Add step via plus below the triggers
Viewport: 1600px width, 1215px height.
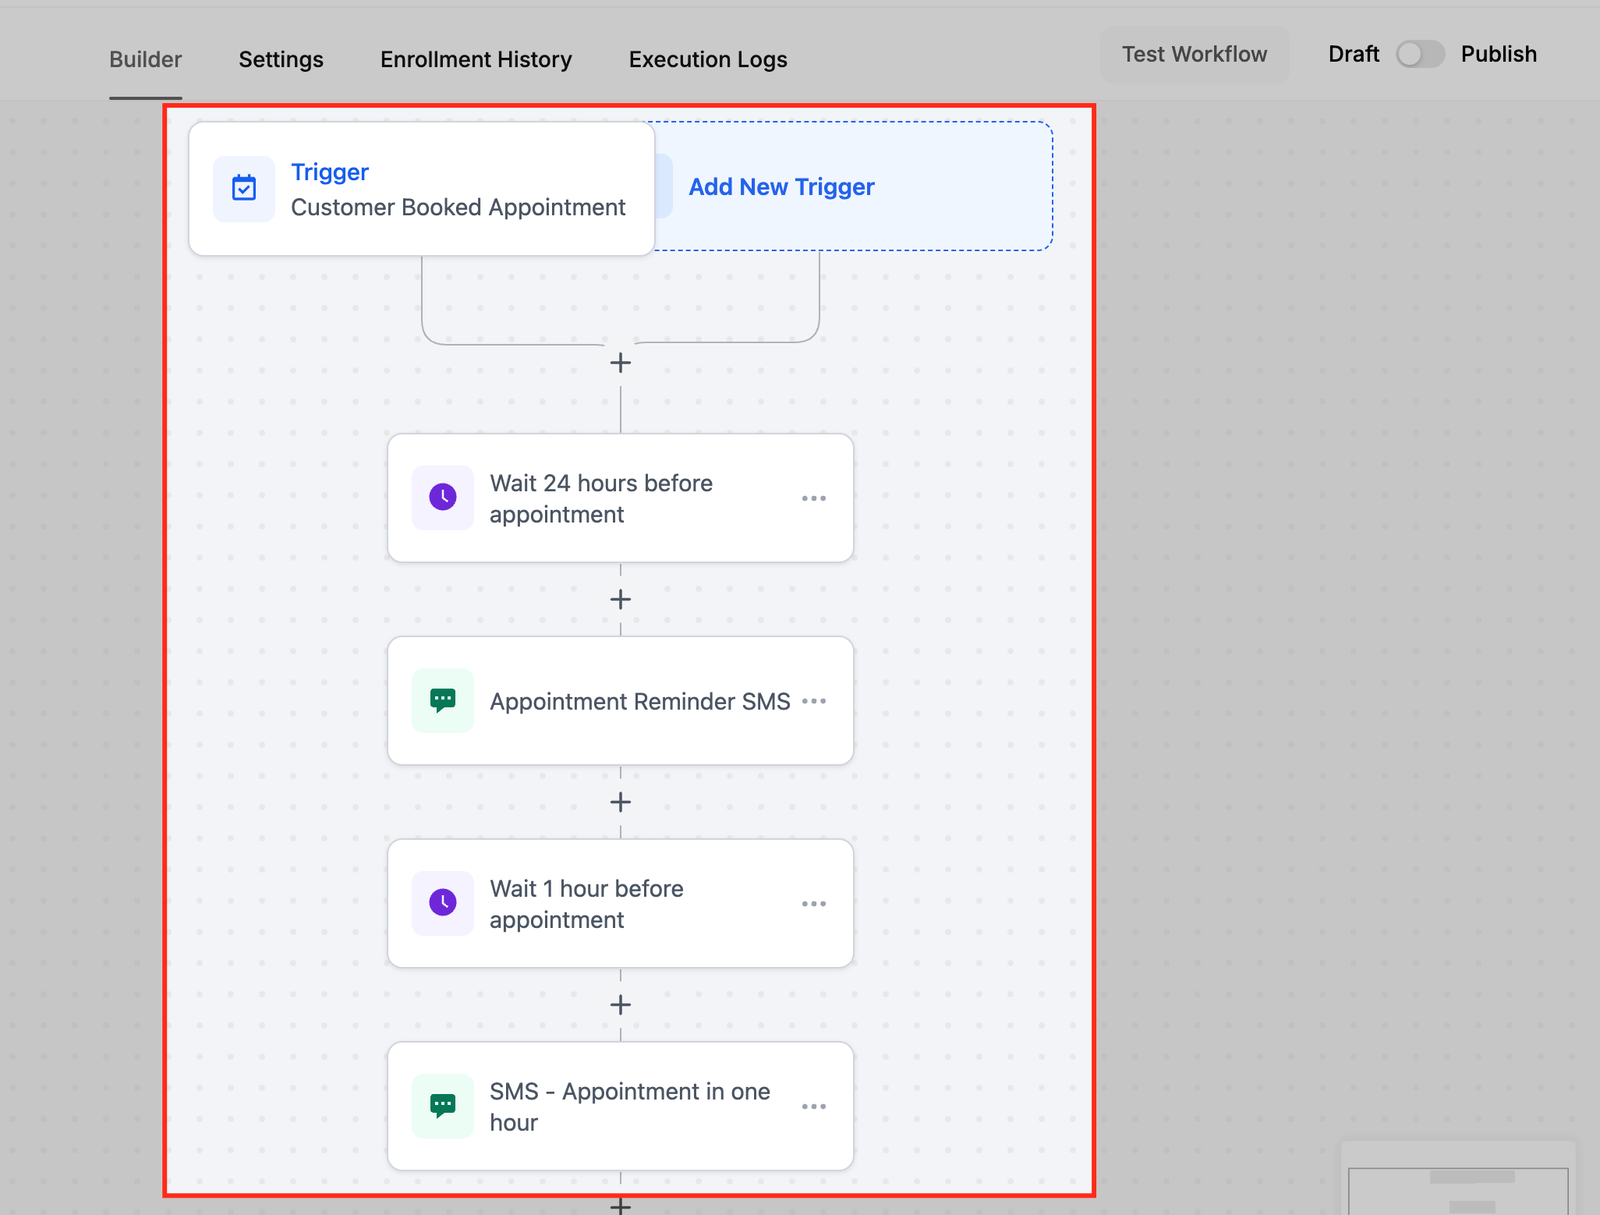pyautogui.click(x=620, y=363)
